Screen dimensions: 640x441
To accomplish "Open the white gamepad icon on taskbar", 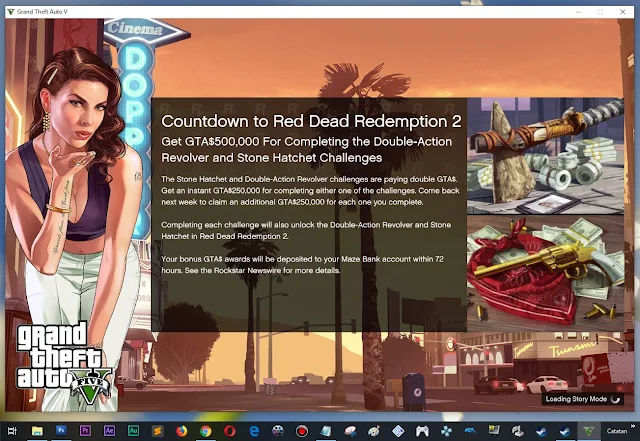I will [422, 431].
